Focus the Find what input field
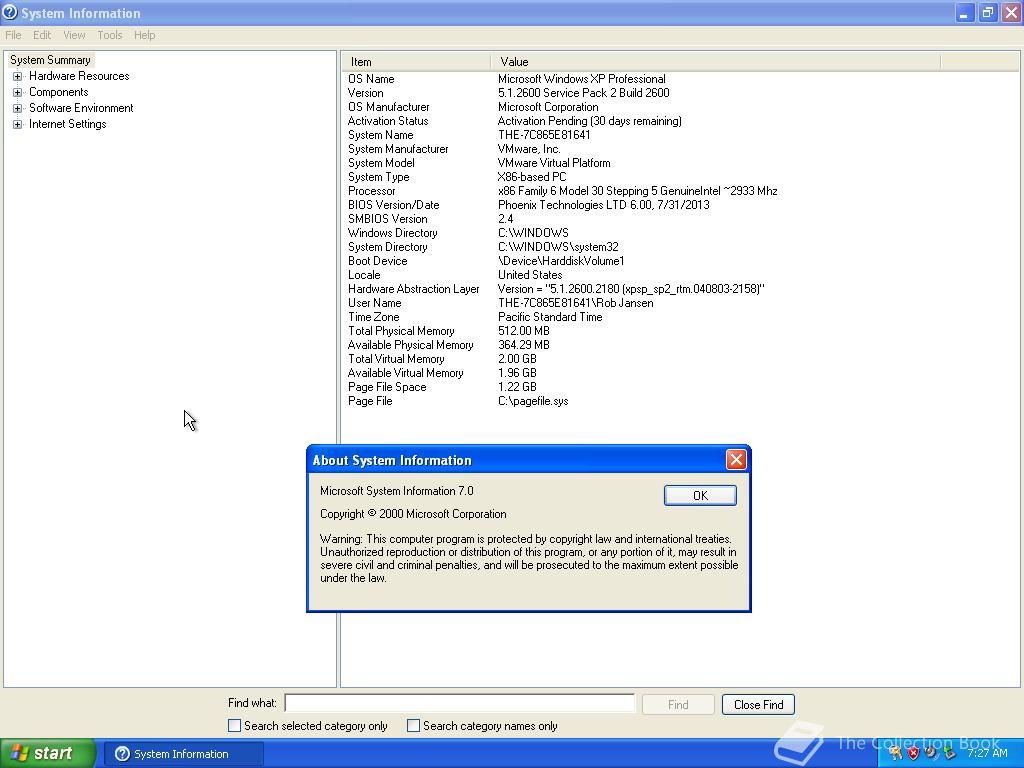 click(460, 703)
